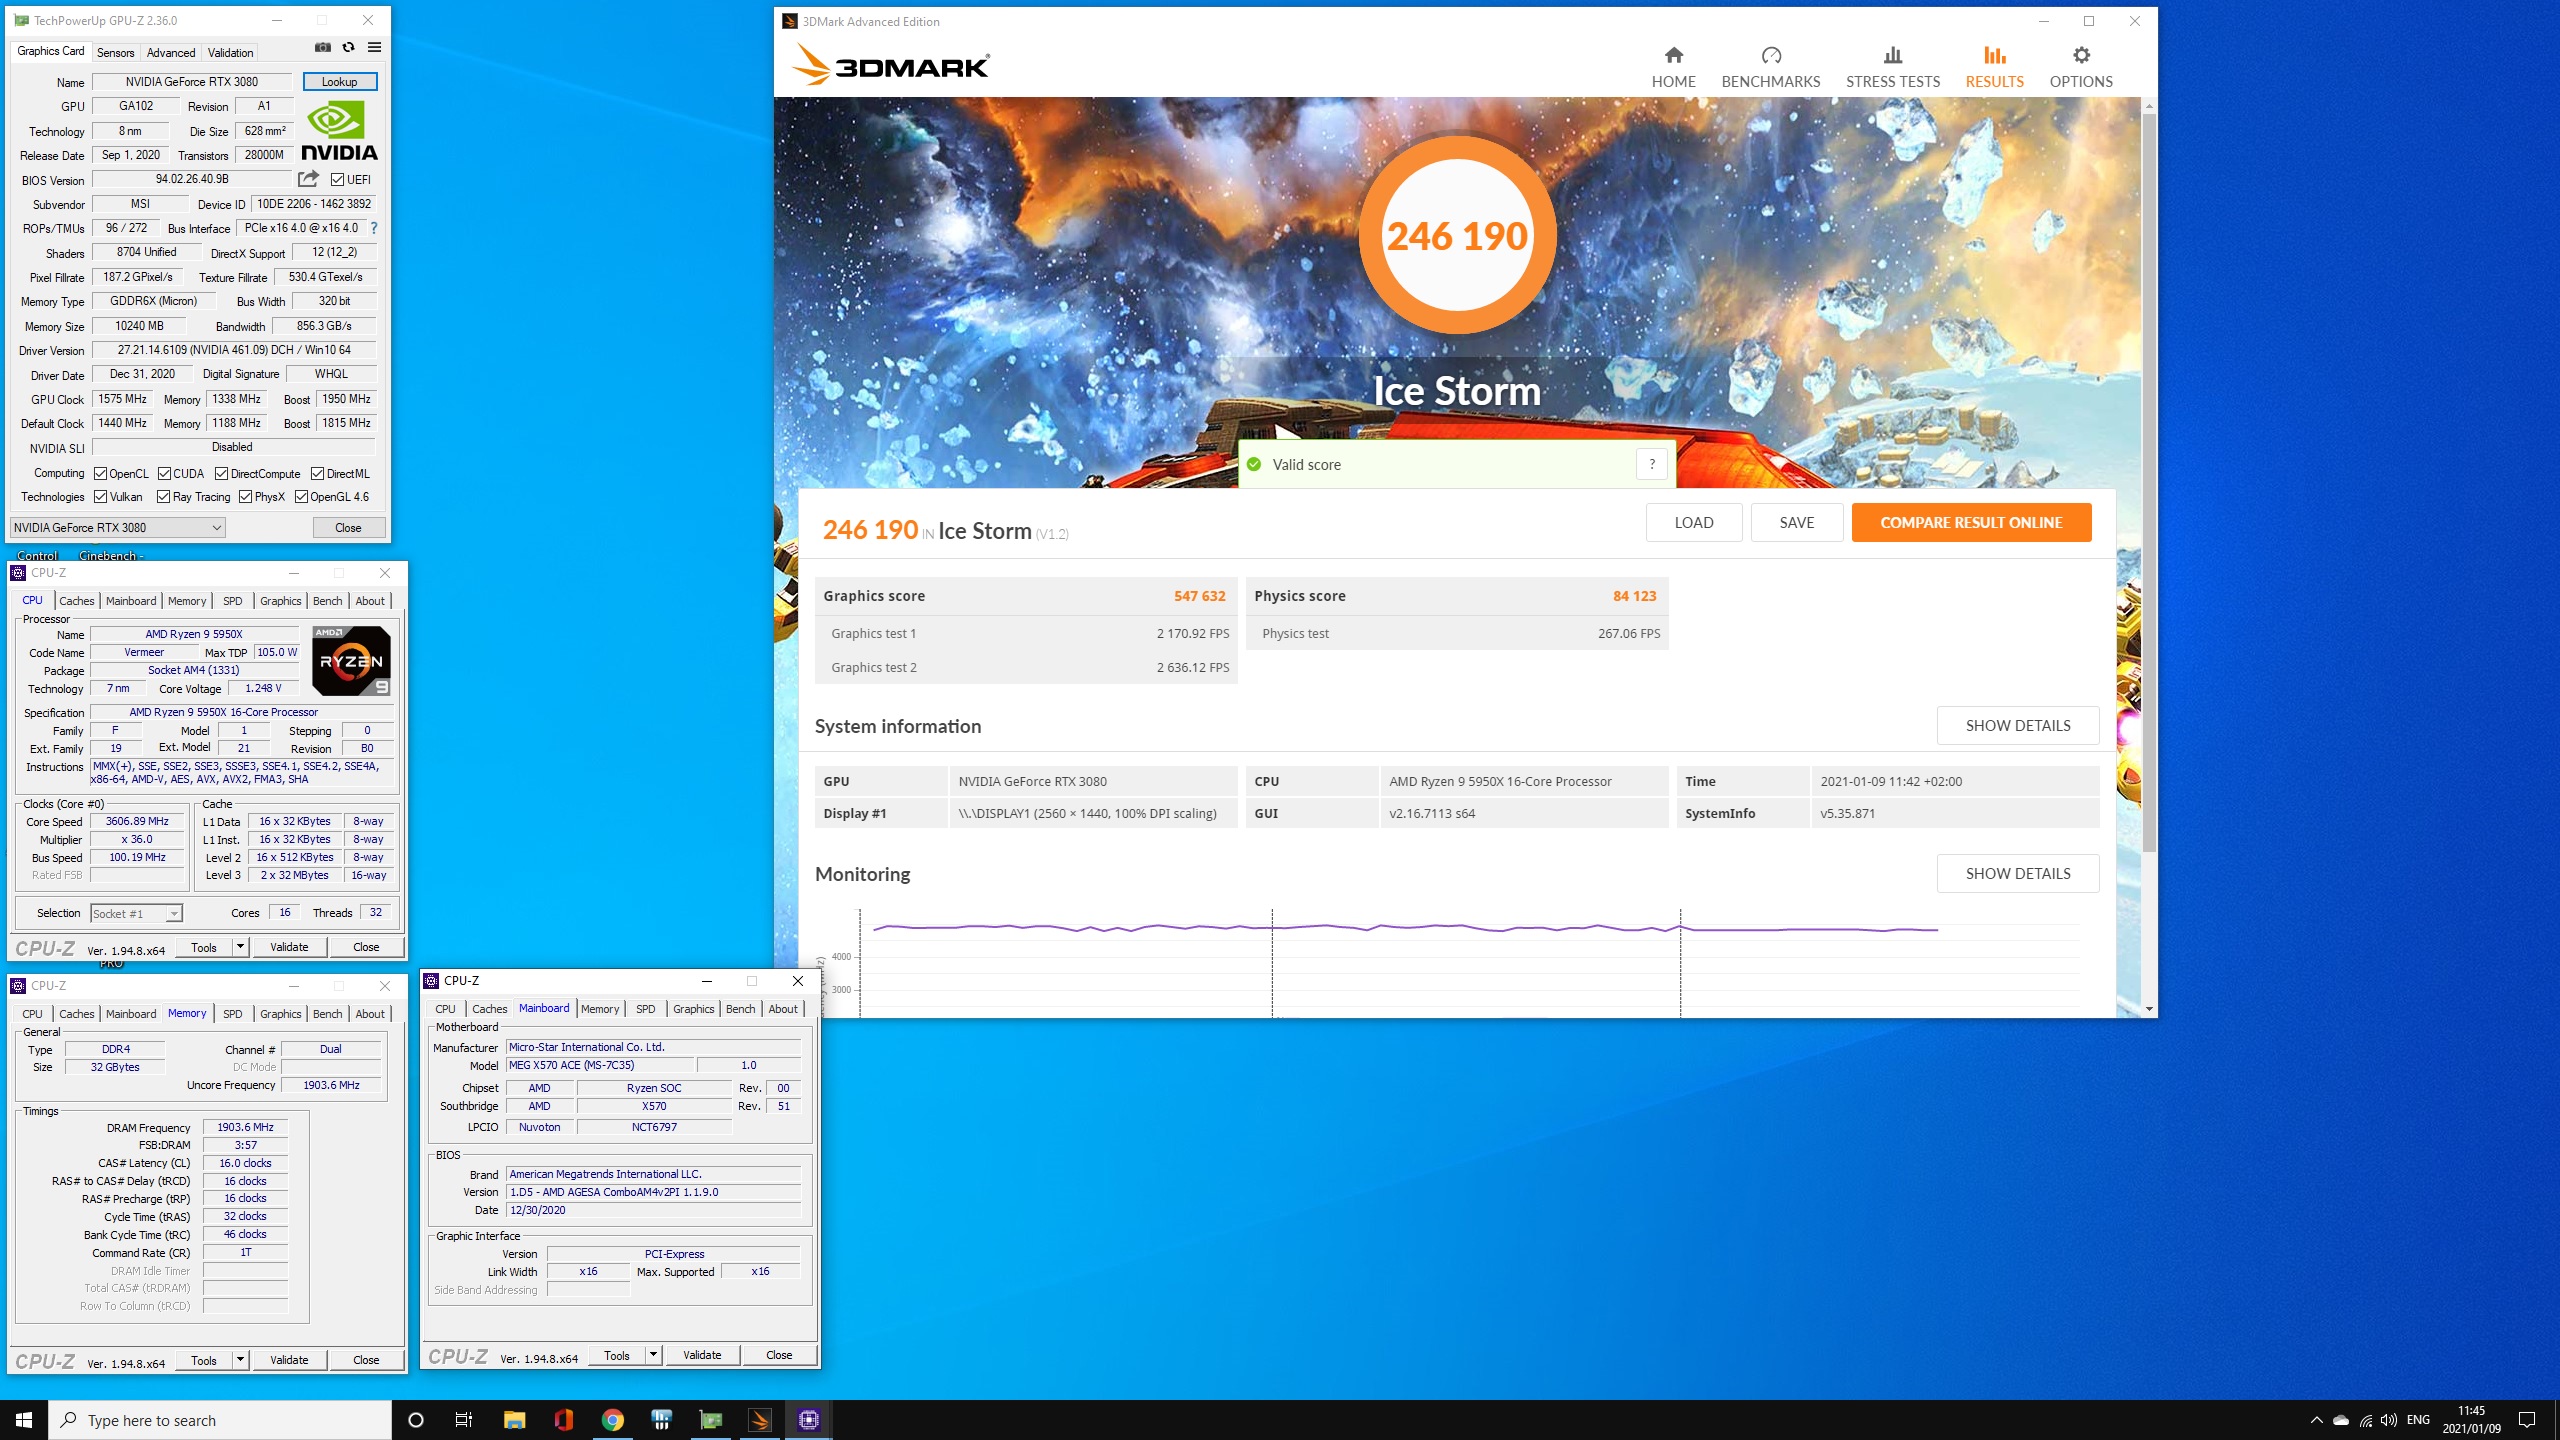
Task: Click Close button in GPU-Z
Action: pos(348,527)
